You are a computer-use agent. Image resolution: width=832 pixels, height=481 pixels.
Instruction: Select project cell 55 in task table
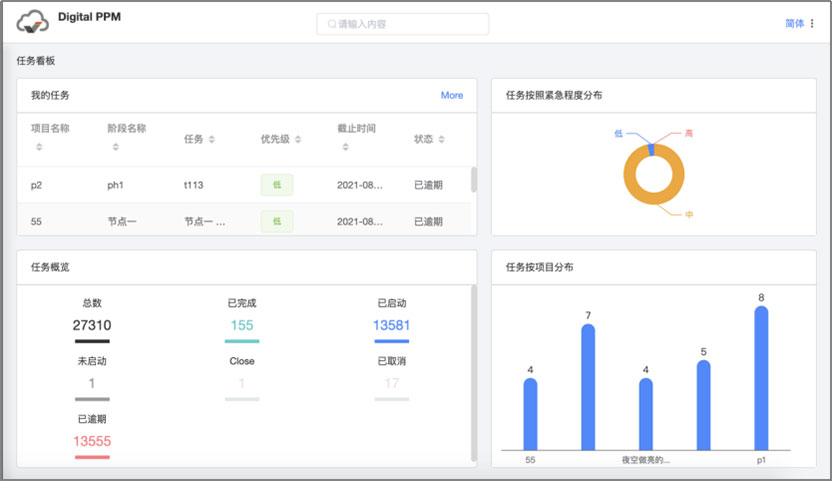click(x=36, y=221)
